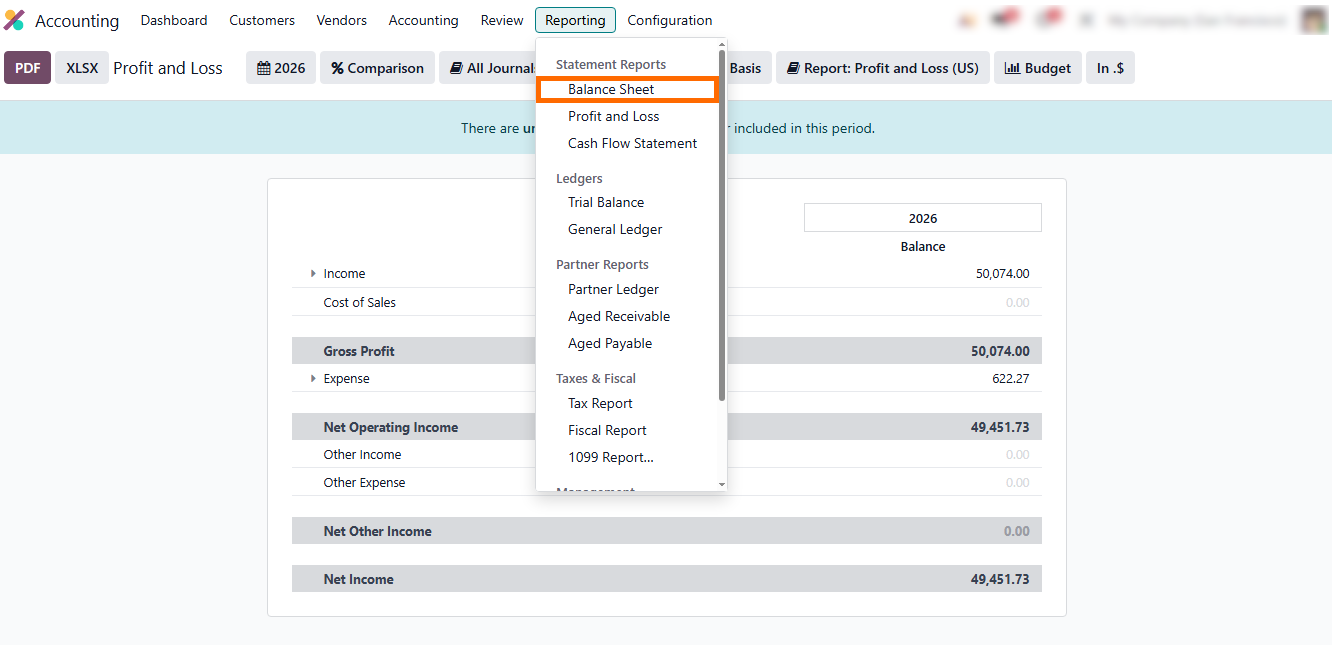Open the Comparison percent filter
Screen dimensions: 1332x645
377,68
